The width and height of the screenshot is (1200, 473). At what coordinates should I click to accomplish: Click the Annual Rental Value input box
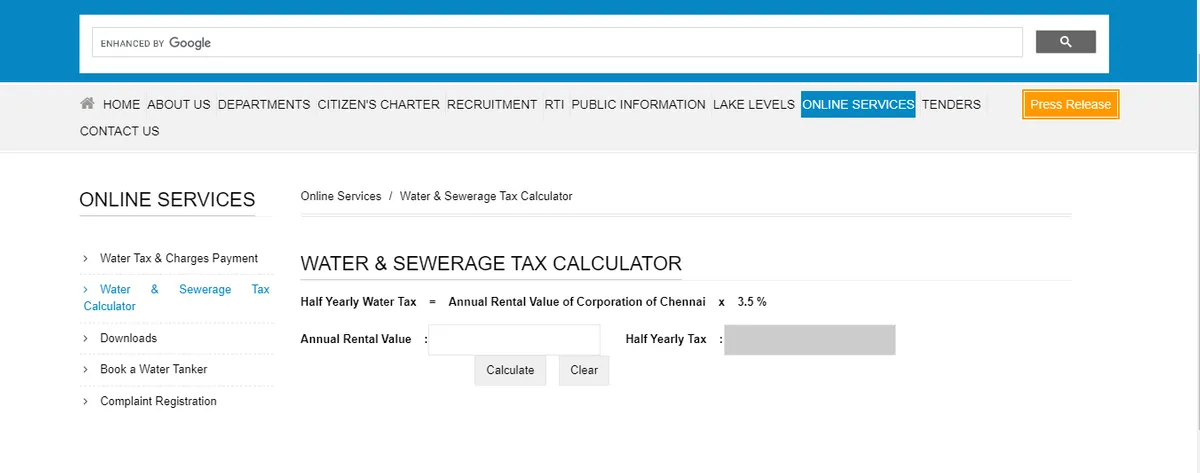(x=514, y=339)
